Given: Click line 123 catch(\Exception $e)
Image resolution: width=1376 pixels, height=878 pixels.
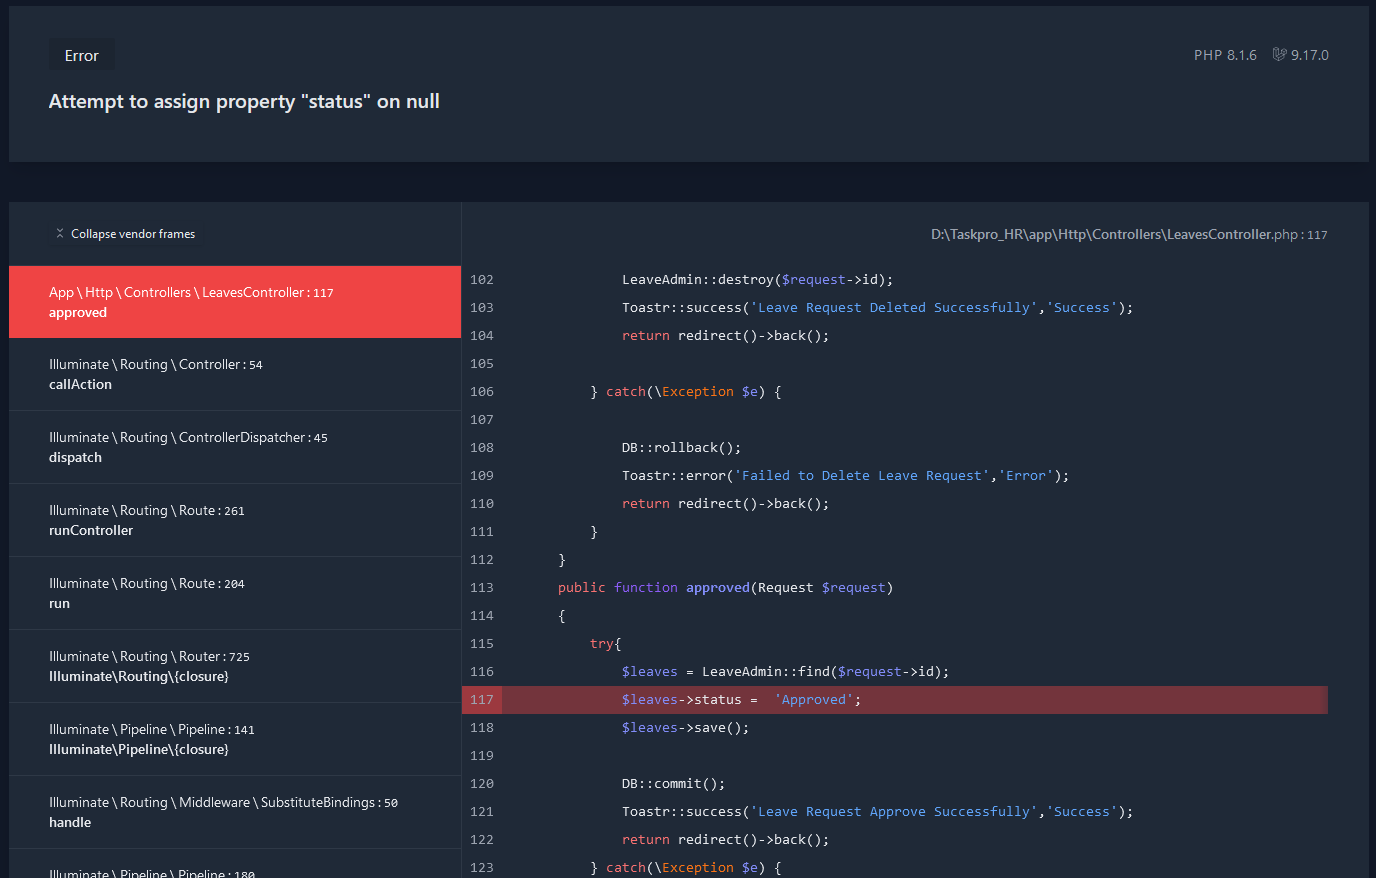Looking at the screenshot, I should click(x=685, y=868).
